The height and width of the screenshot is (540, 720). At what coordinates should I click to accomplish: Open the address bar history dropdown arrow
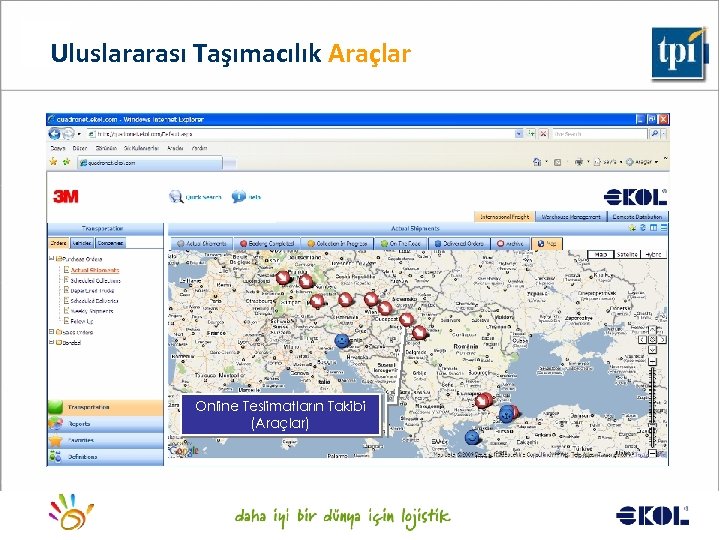[x=519, y=134]
